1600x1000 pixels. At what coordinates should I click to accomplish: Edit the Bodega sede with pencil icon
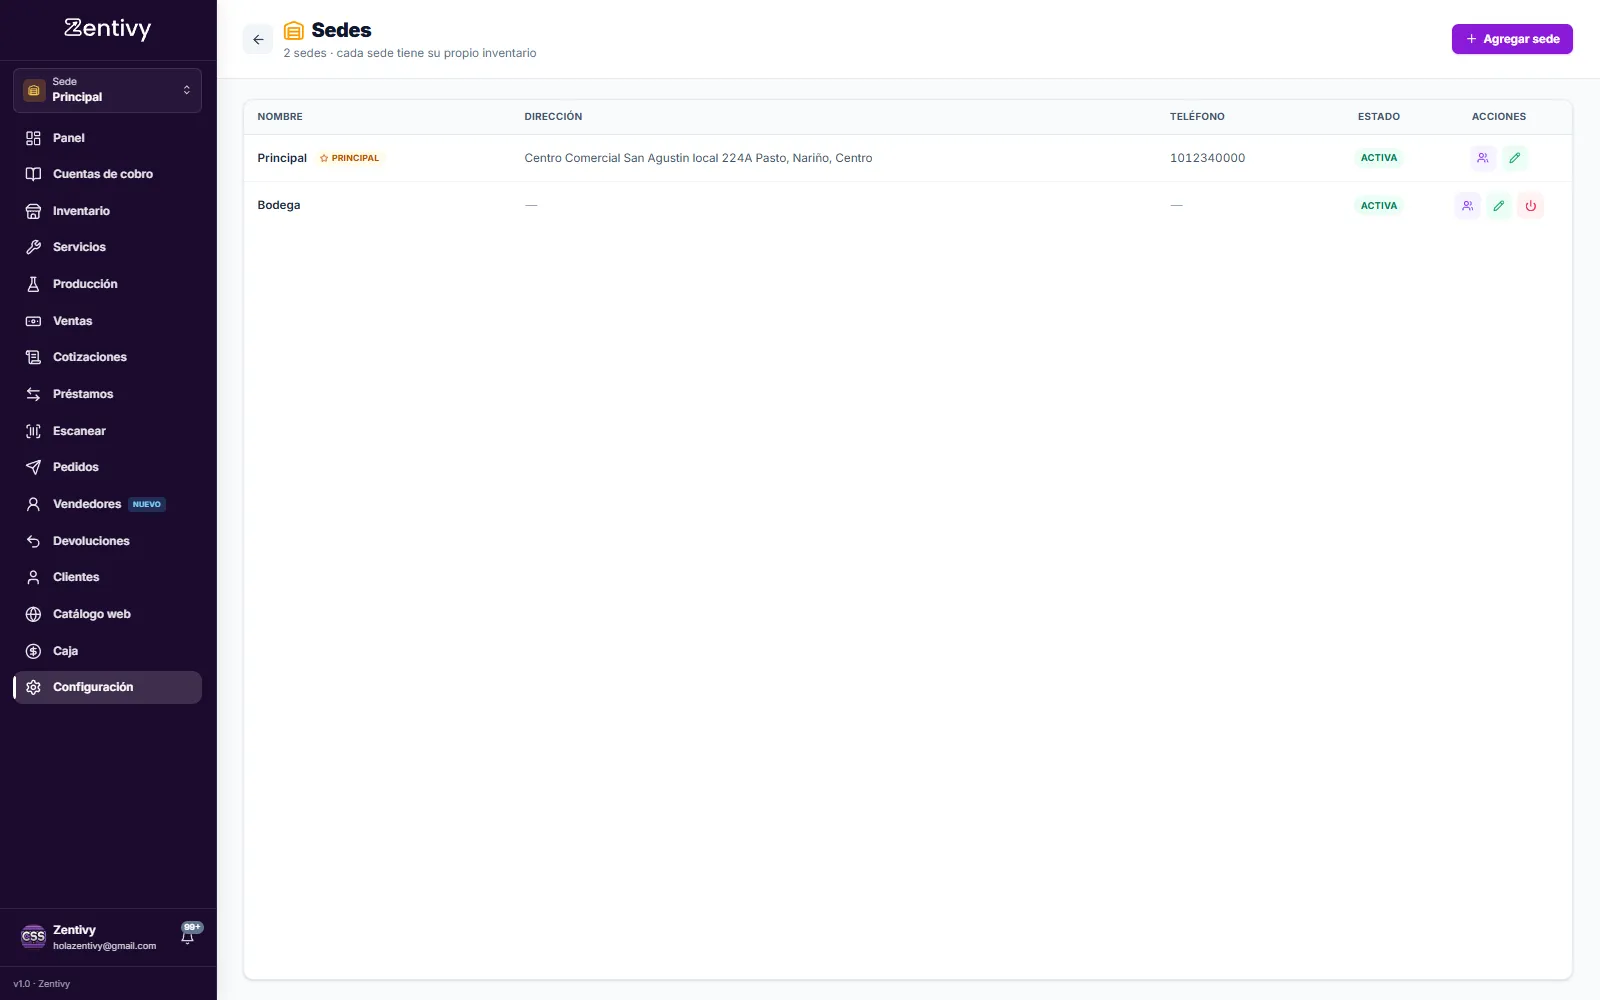pyautogui.click(x=1498, y=206)
